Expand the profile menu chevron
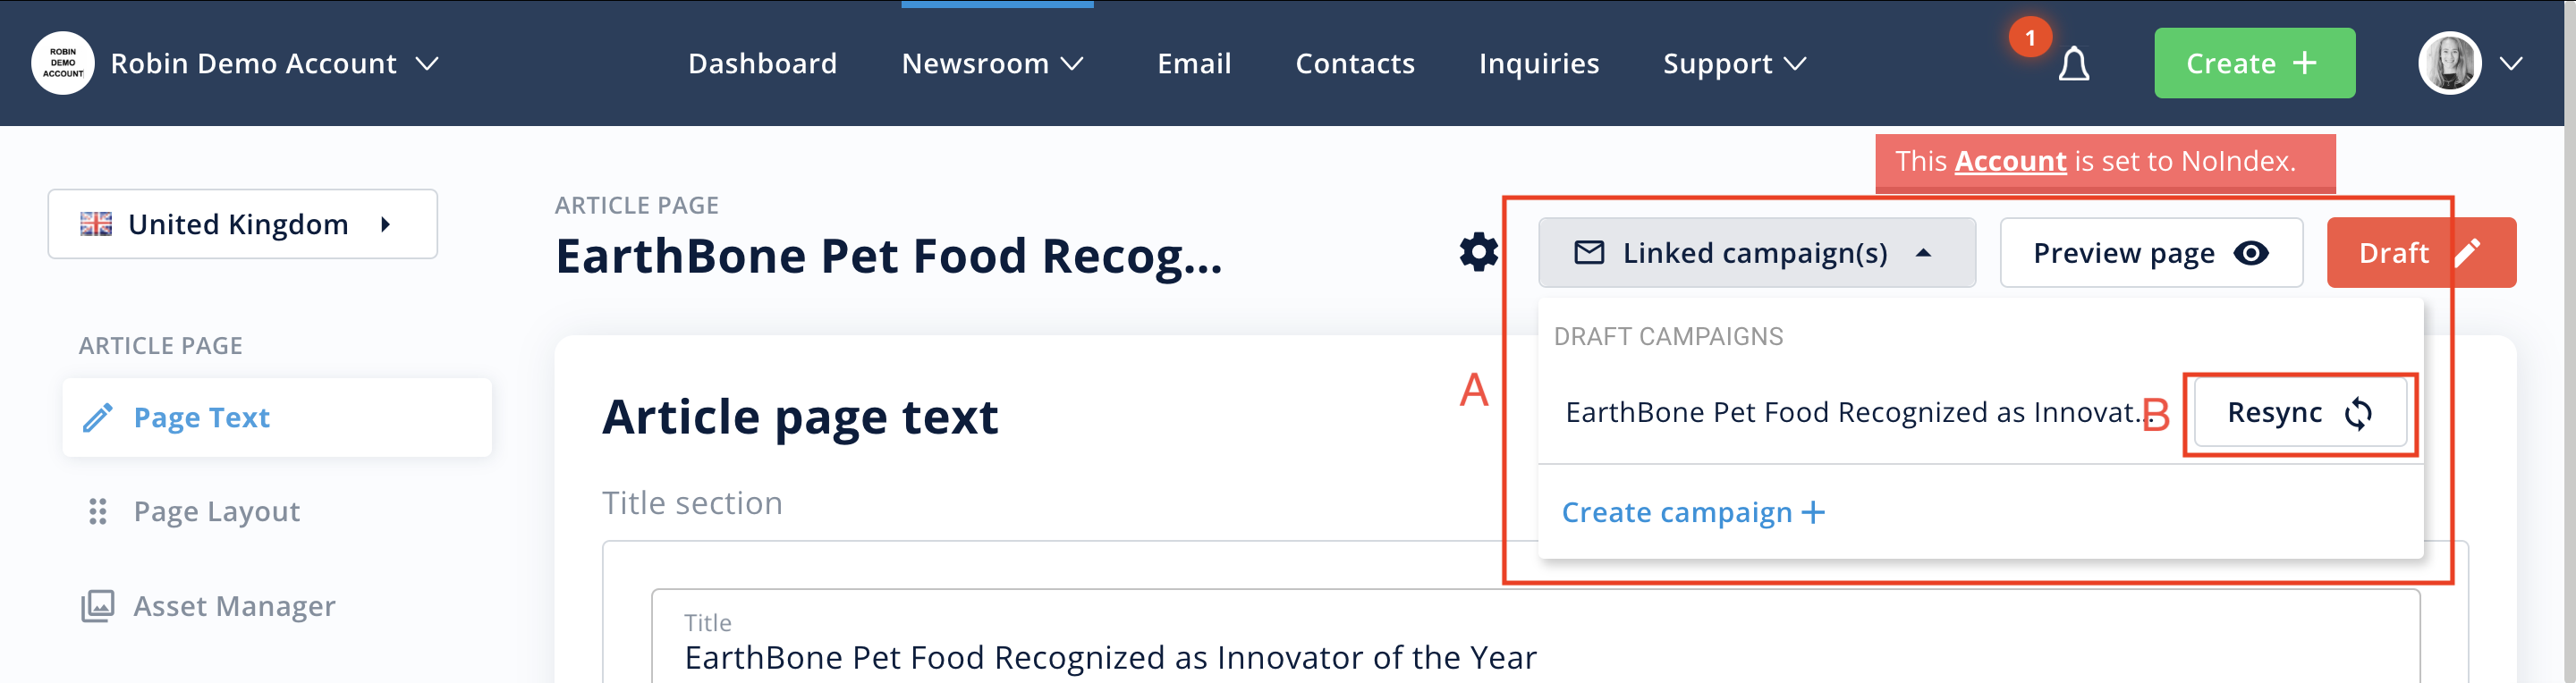The width and height of the screenshot is (2576, 683). tap(2510, 64)
